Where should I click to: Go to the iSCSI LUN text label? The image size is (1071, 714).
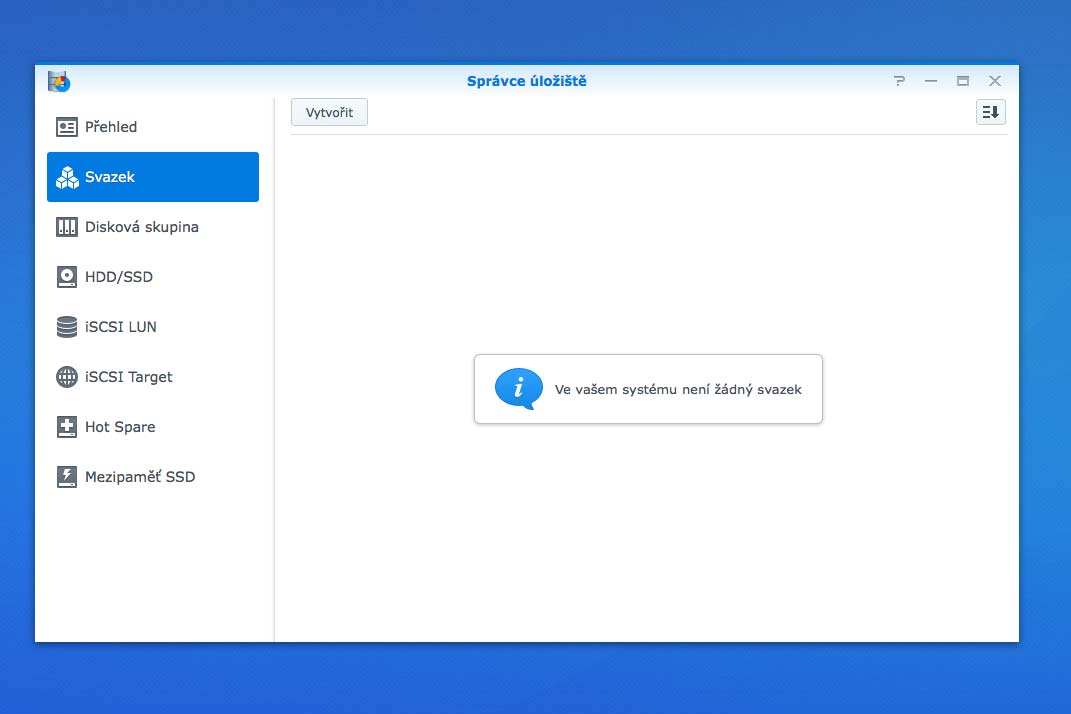[x=121, y=327]
